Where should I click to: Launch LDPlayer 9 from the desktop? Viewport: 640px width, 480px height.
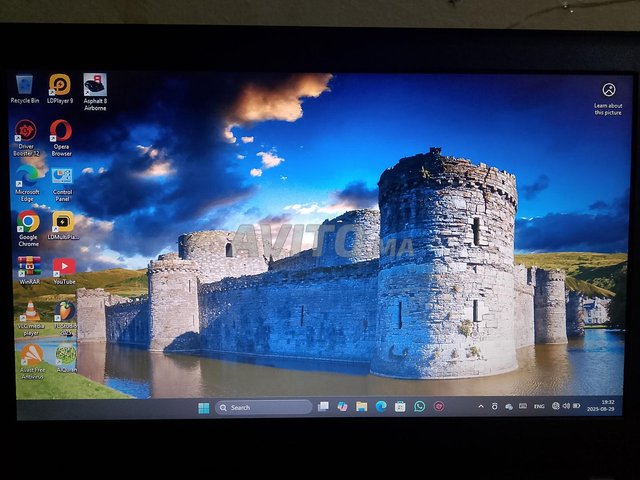(60, 86)
